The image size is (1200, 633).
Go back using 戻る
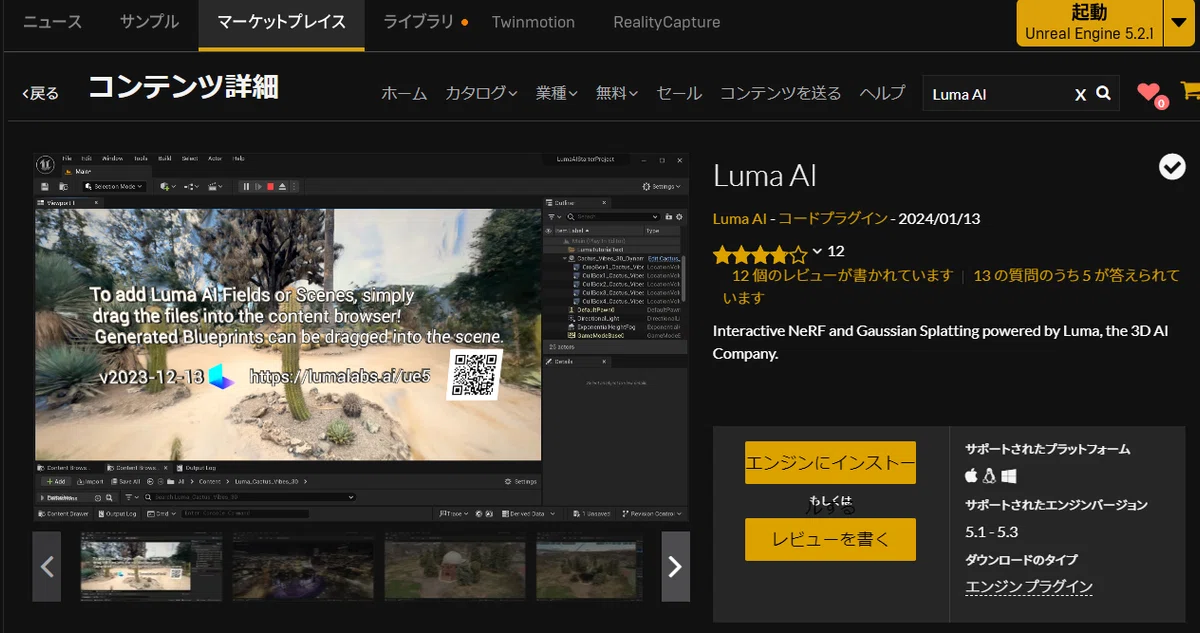(x=41, y=93)
